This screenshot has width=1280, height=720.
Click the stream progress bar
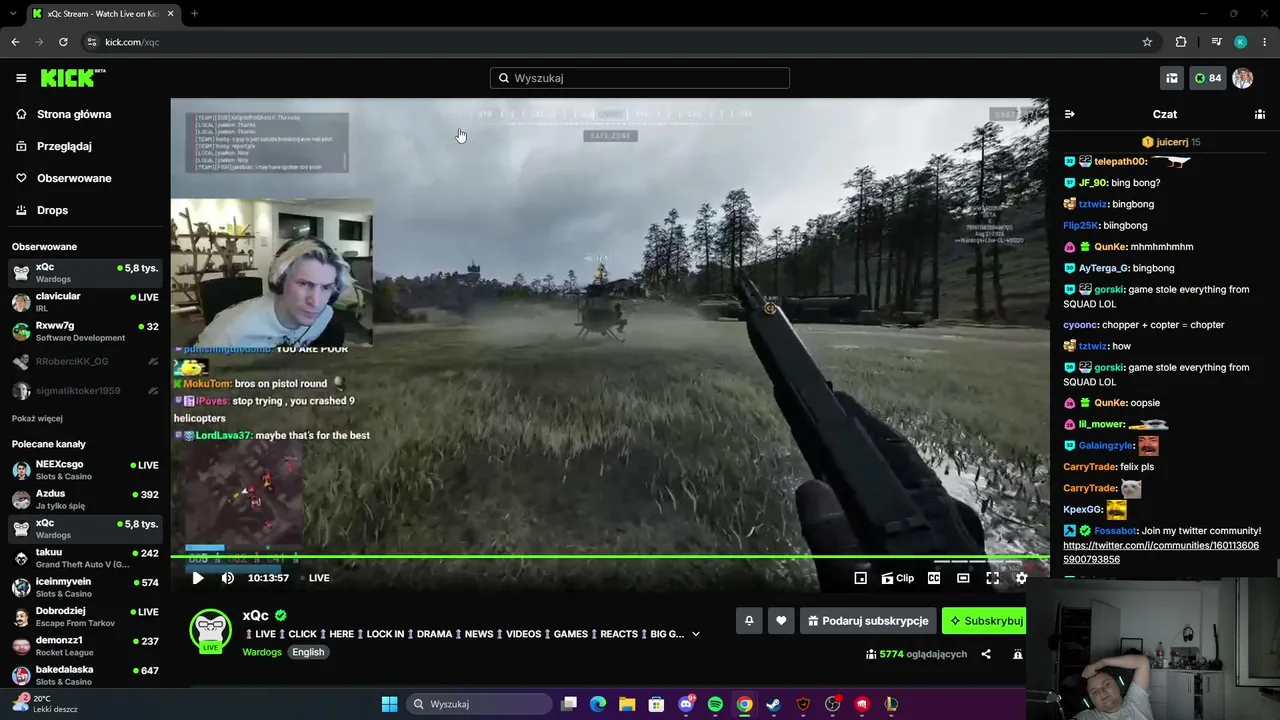click(610, 557)
